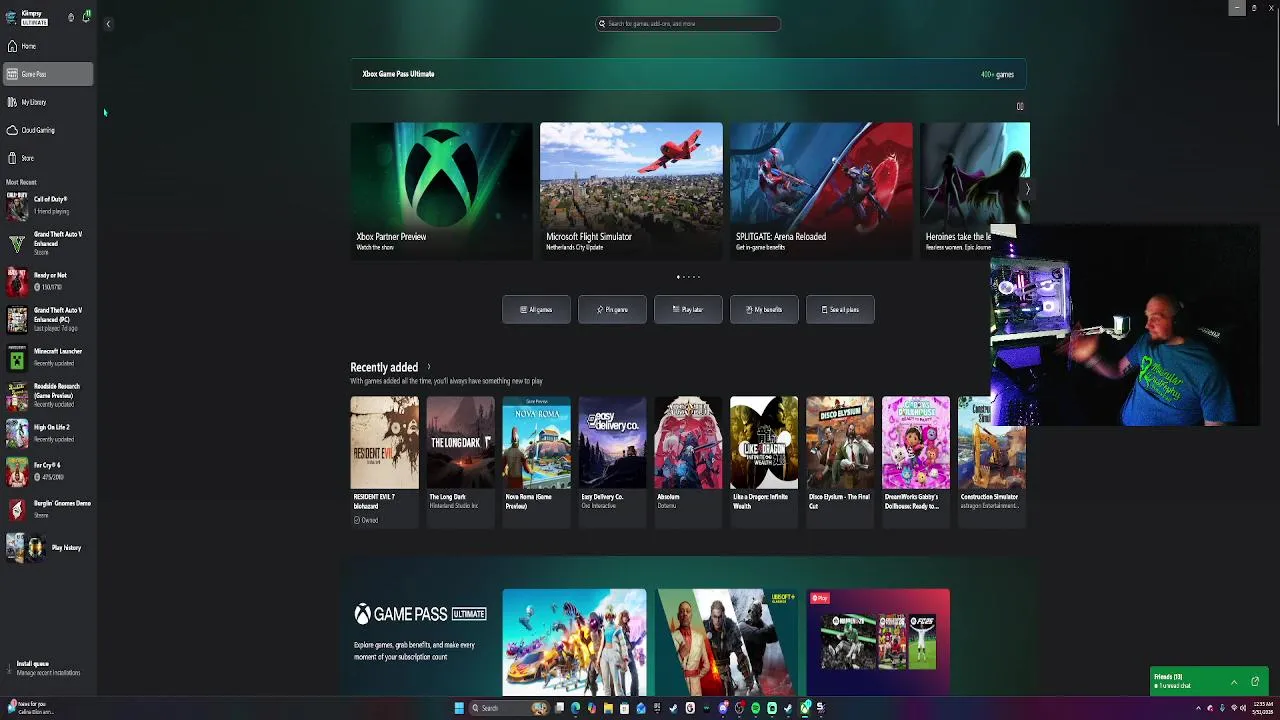Click the All games button
This screenshot has height=720, width=1280.
click(536, 310)
